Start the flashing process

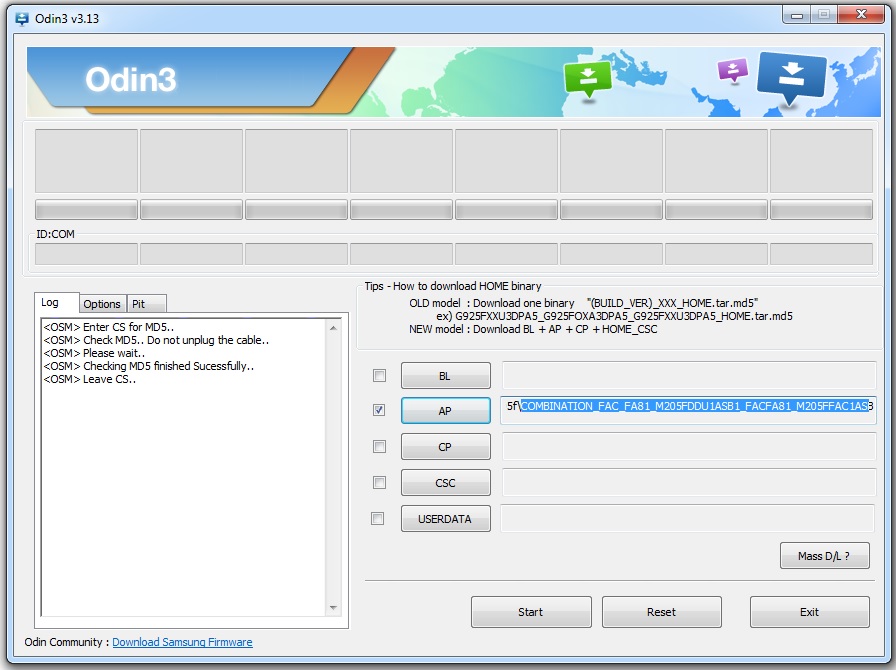pyautogui.click(x=531, y=612)
